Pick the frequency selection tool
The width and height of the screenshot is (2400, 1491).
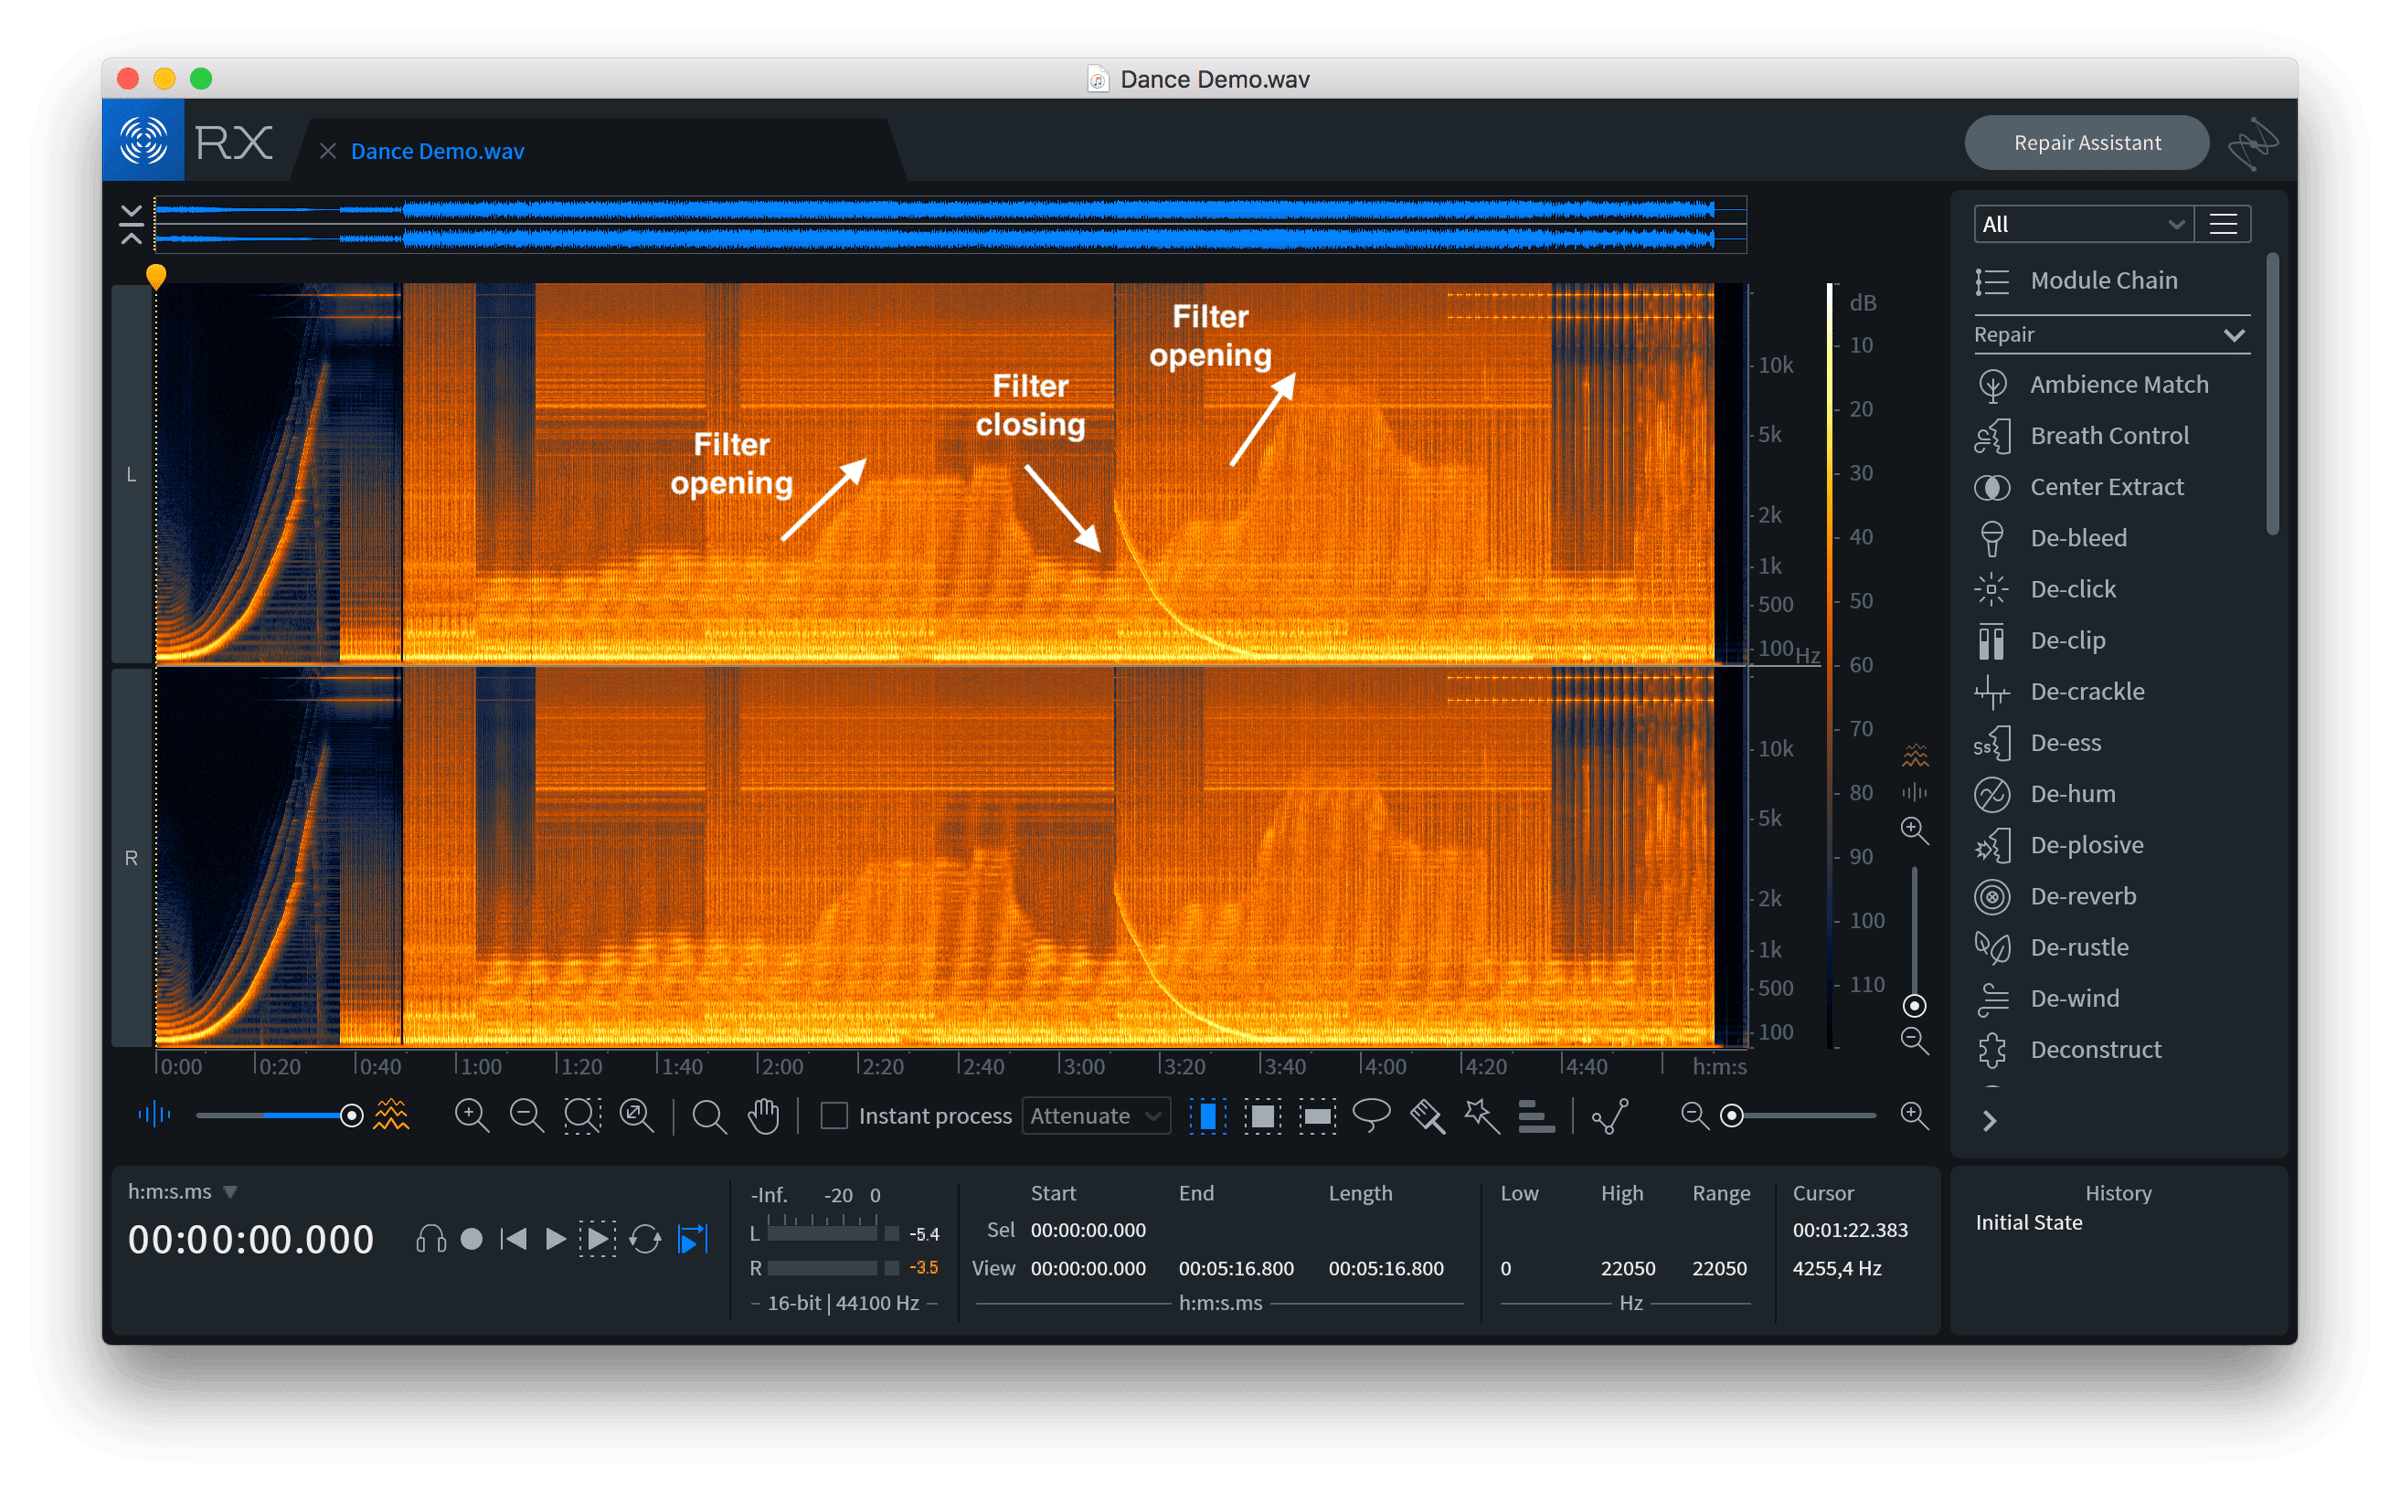pyautogui.click(x=1318, y=1116)
